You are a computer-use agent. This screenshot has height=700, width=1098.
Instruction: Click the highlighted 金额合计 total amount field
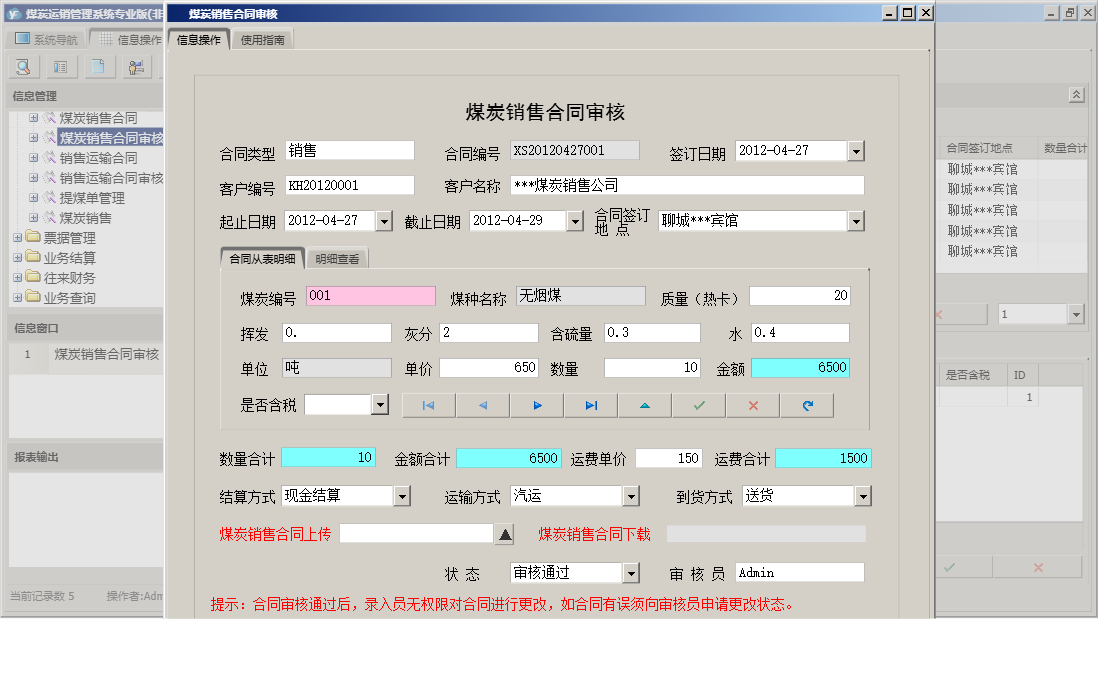click(x=508, y=458)
